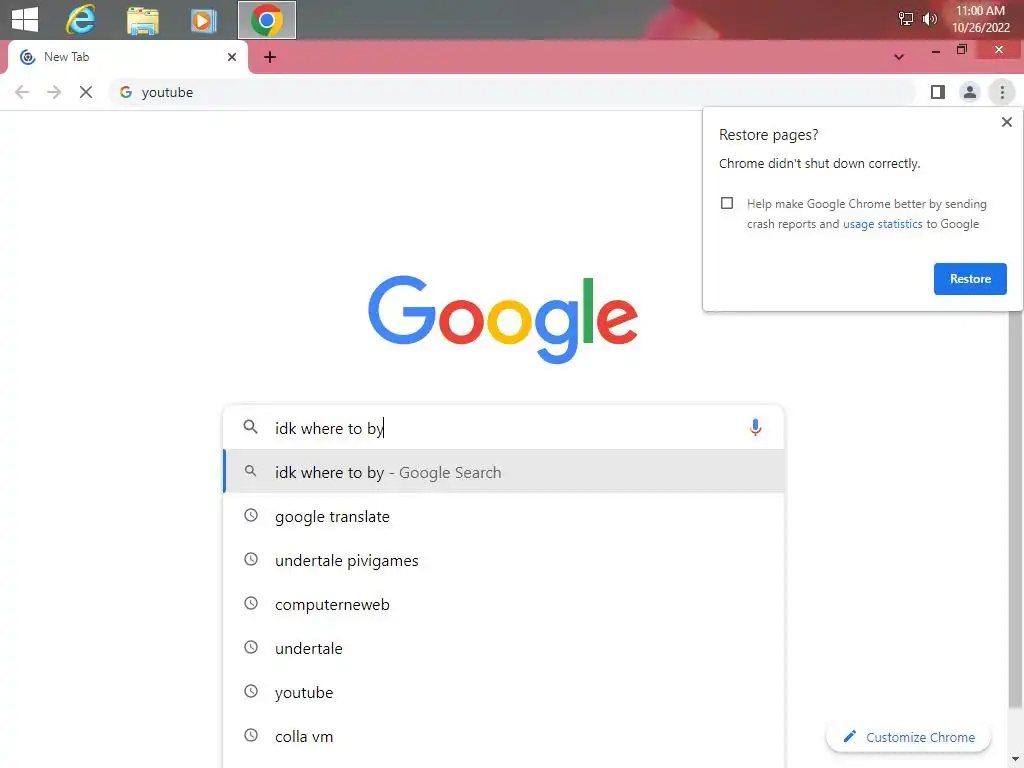The height and width of the screenshot is (768, 1024).
Task: Open Windows Media Player taskbar icon
Action: pos(203,20)
